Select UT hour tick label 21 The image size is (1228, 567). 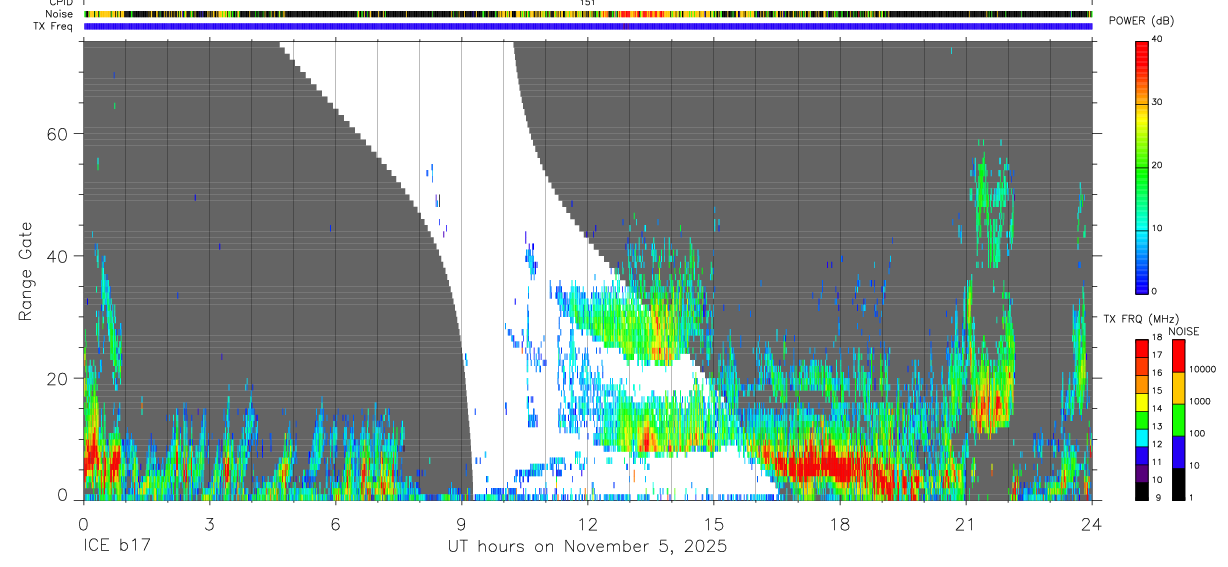966,524
